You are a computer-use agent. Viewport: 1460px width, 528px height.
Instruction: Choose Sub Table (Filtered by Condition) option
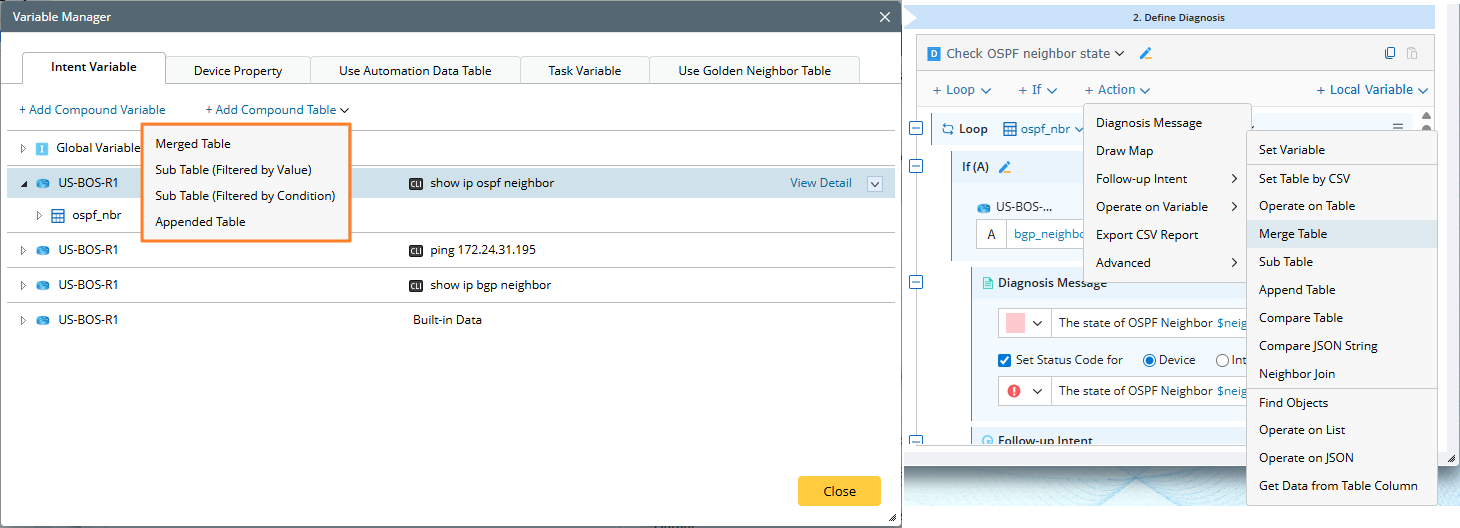pos(245,196)
